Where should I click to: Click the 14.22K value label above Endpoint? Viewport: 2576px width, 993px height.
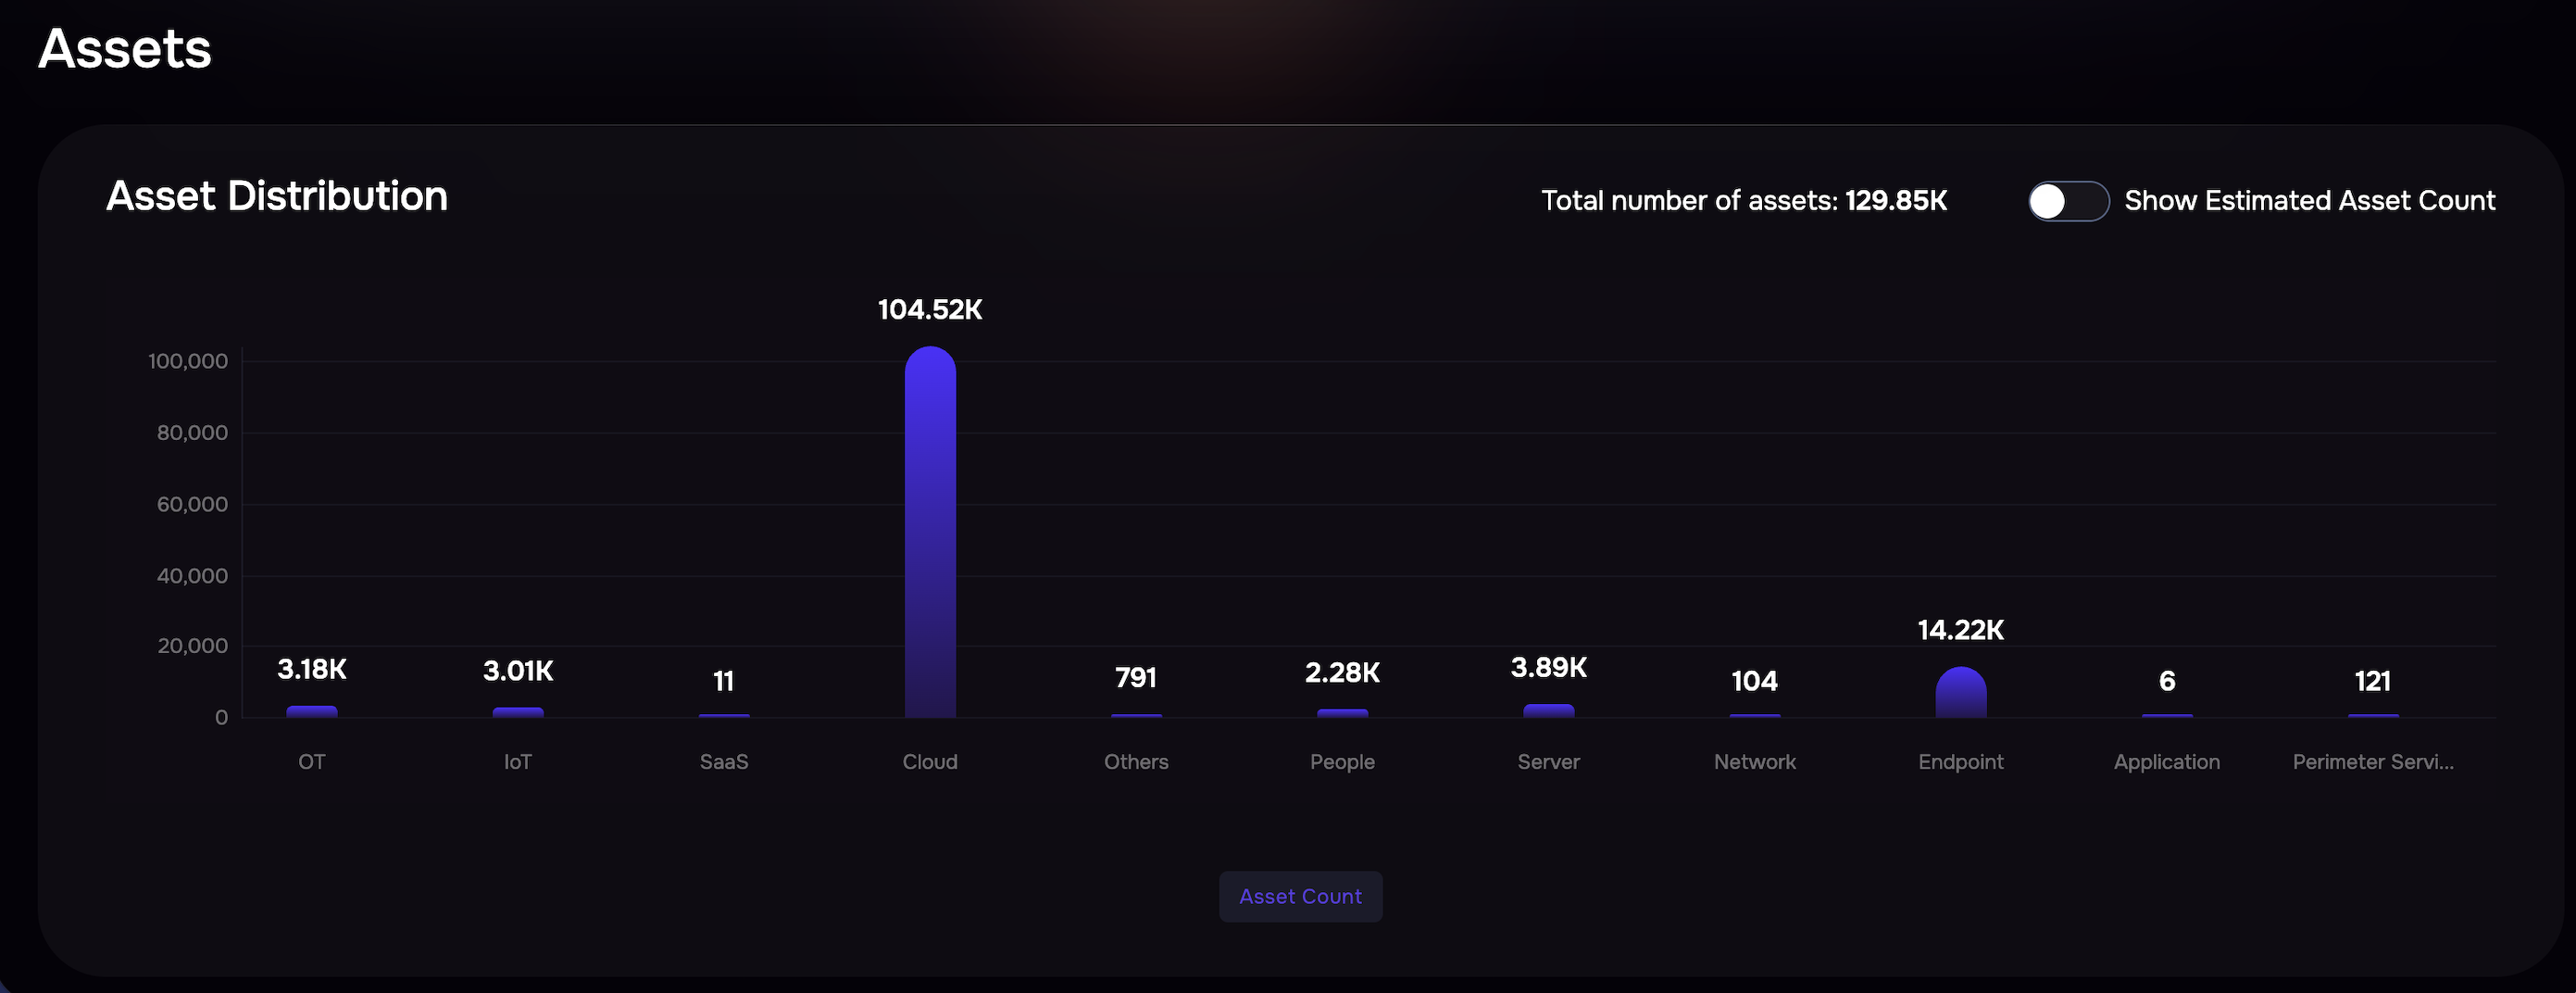coord(1960,630)
